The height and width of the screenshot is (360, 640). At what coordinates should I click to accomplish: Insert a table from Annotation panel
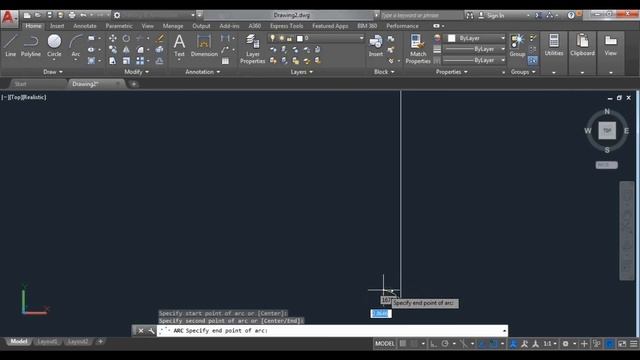[x=225, y=61]
